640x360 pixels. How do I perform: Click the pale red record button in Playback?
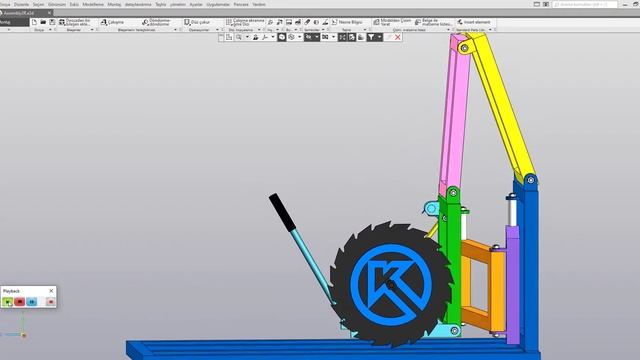[x=51, y=302]
